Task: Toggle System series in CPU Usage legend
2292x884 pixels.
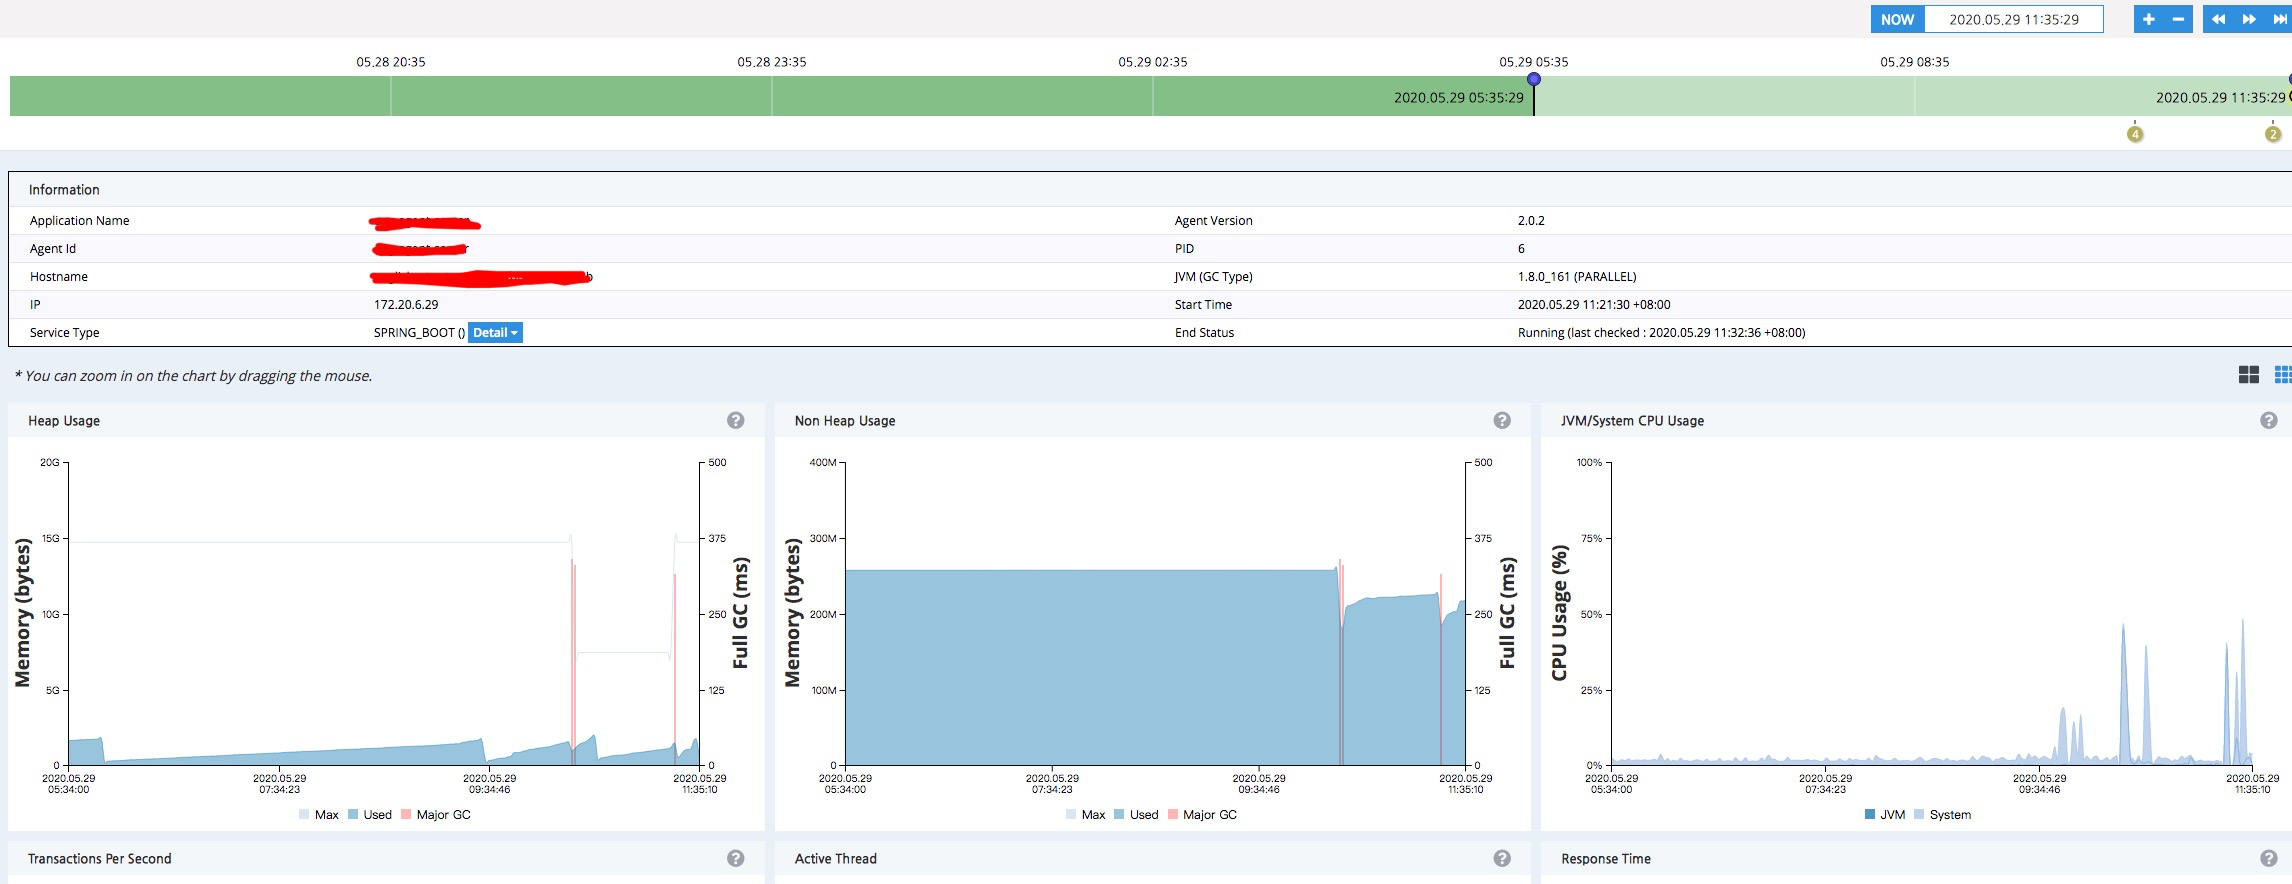Action: [x=1942, y=815]
